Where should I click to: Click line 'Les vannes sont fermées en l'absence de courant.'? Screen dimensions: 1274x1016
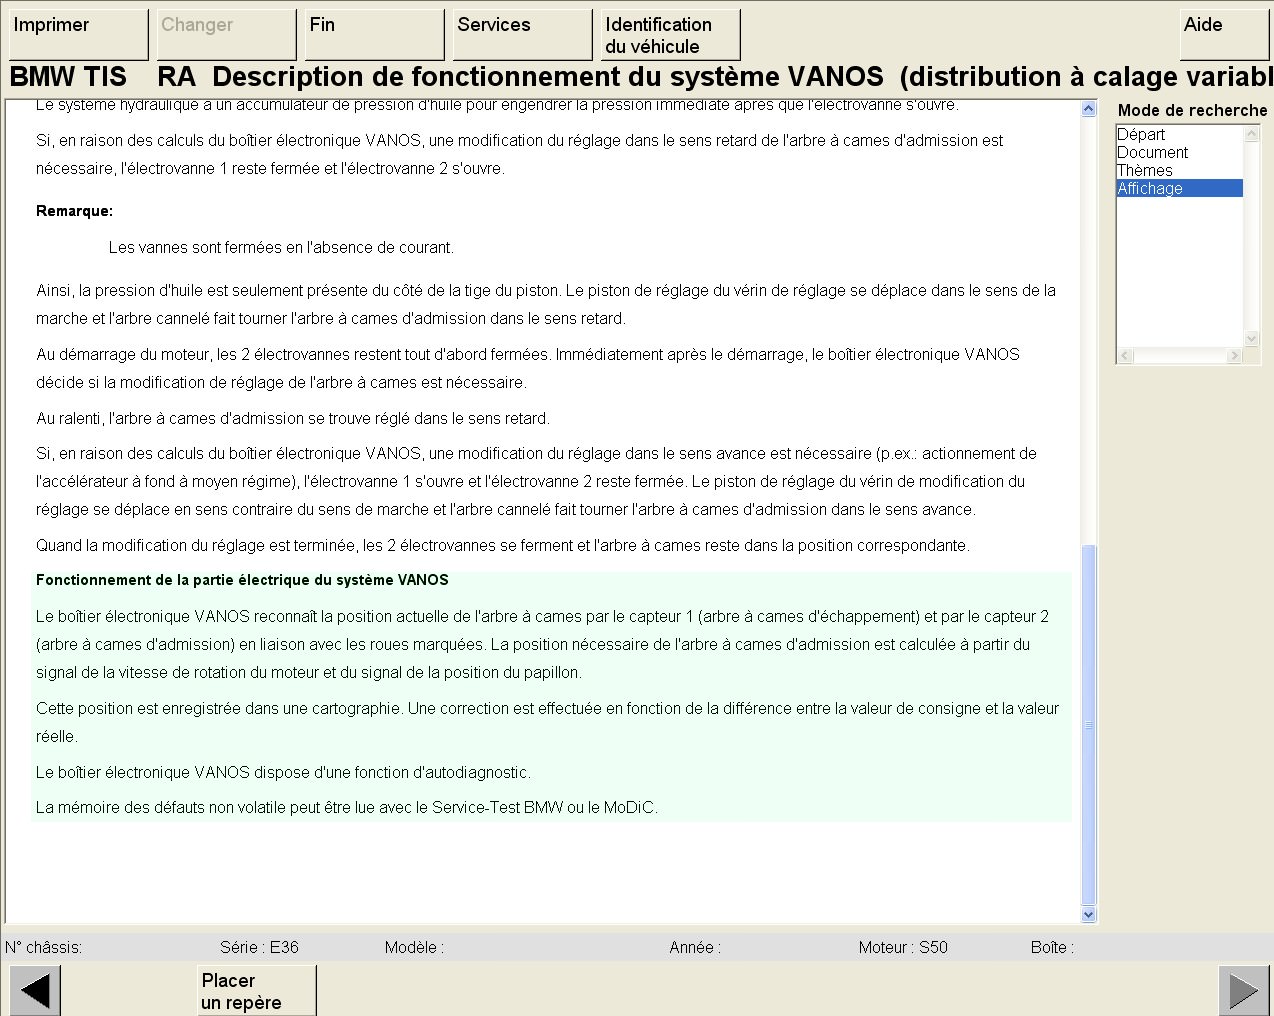281,247
